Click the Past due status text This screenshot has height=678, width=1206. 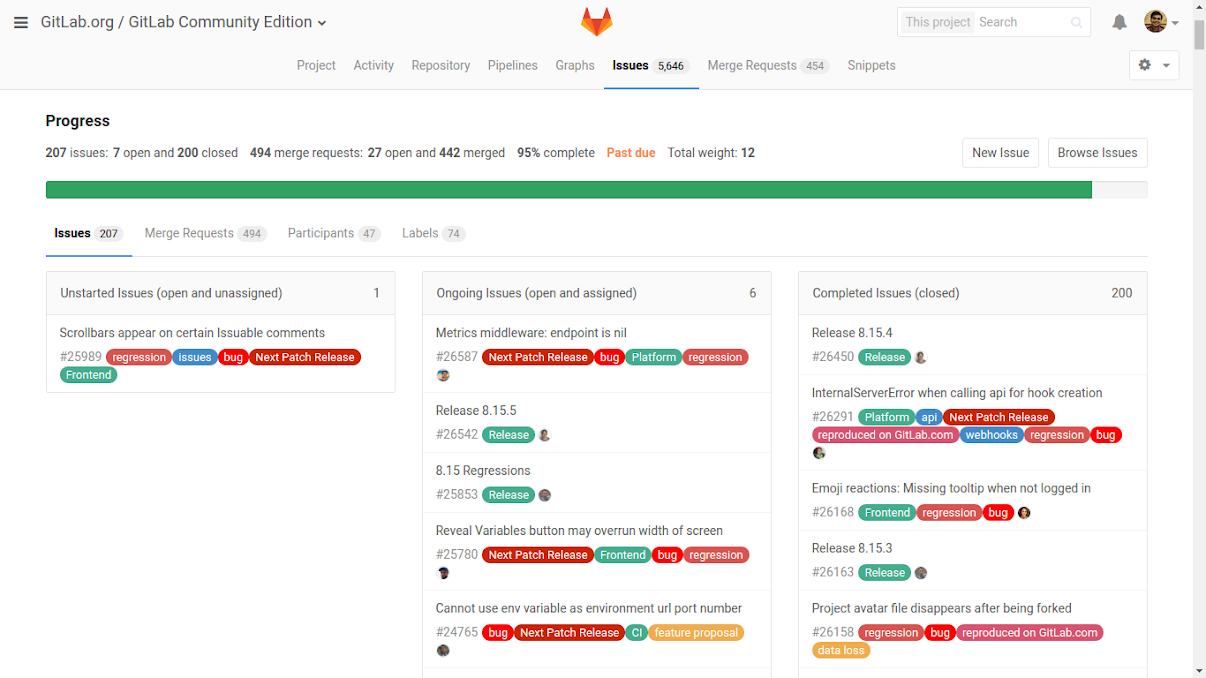[631, 153]
